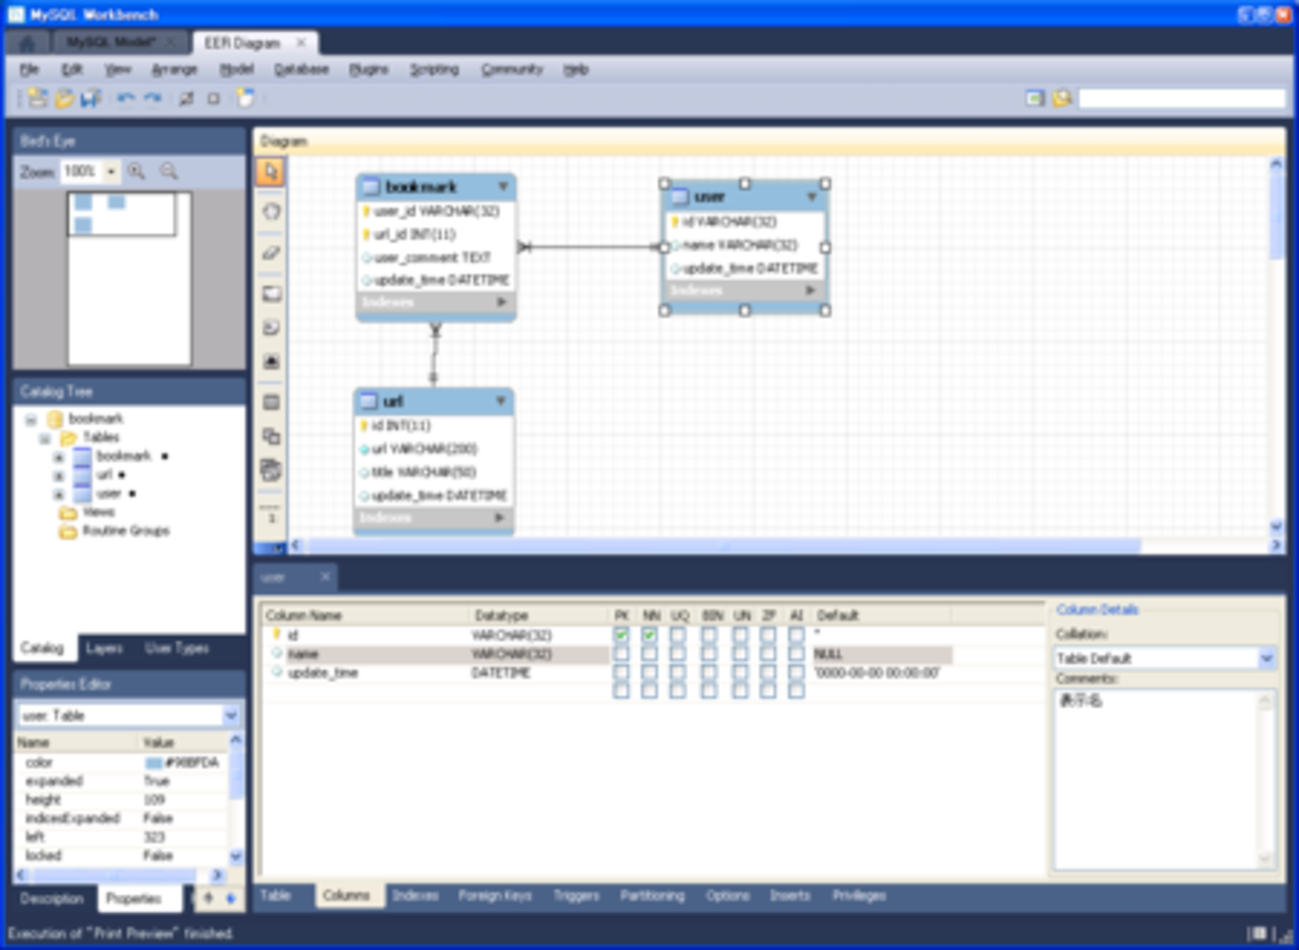Click the open folder icon in the main toolbar
This screenshot has width=1299, height=950.
64,98
